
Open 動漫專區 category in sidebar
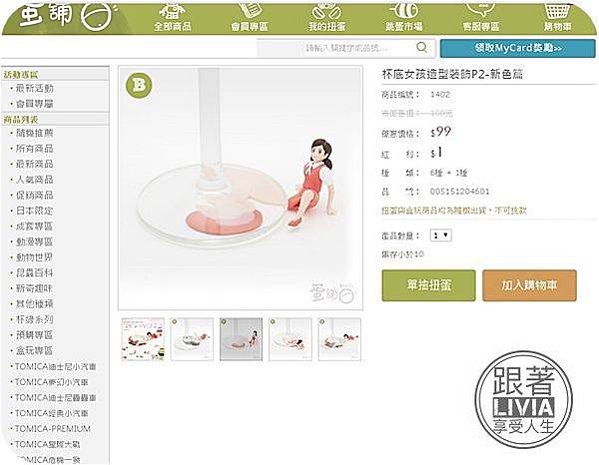[34, 242]
